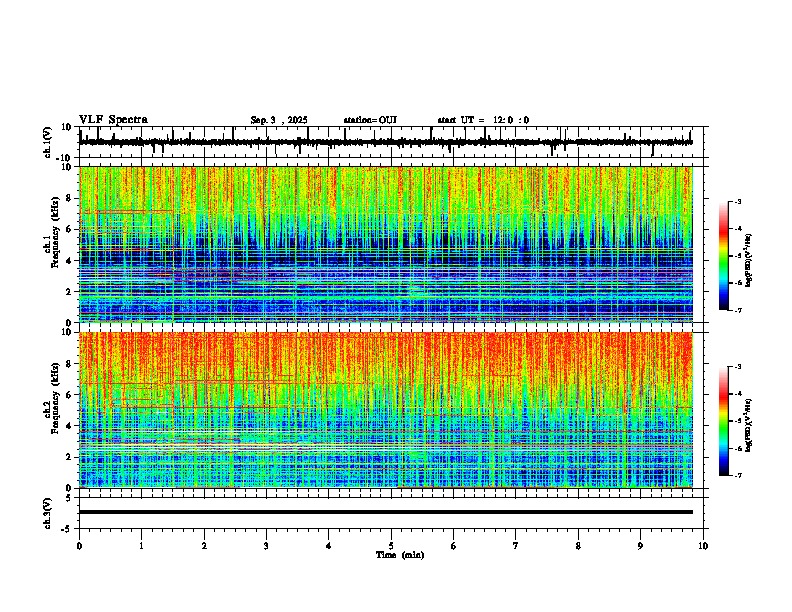This screenshot has width=792, height=612.
Task: Click tick label "5" on the Time axis
Action: click(391, 546)
